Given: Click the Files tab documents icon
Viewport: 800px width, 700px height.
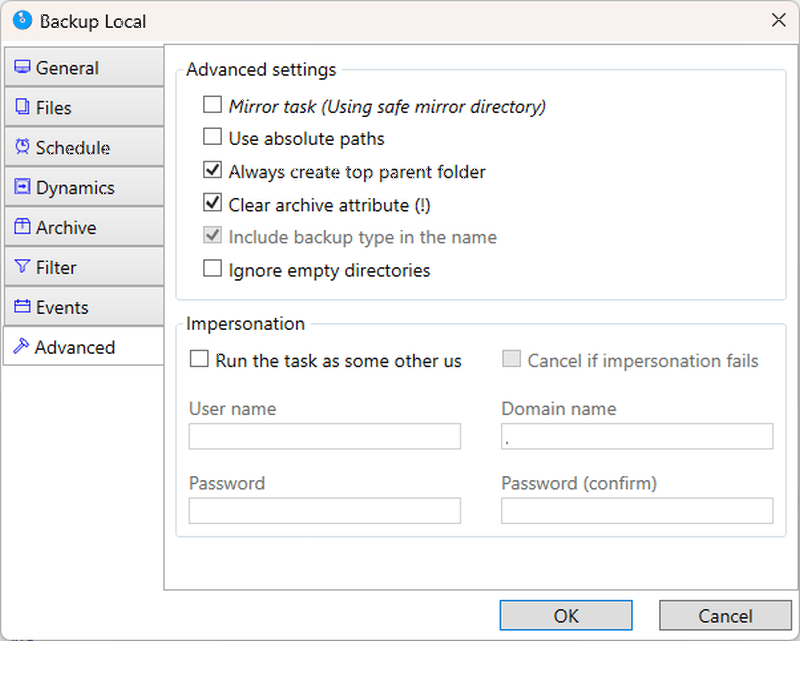Looking at the screenshot, I should (22, 107).
